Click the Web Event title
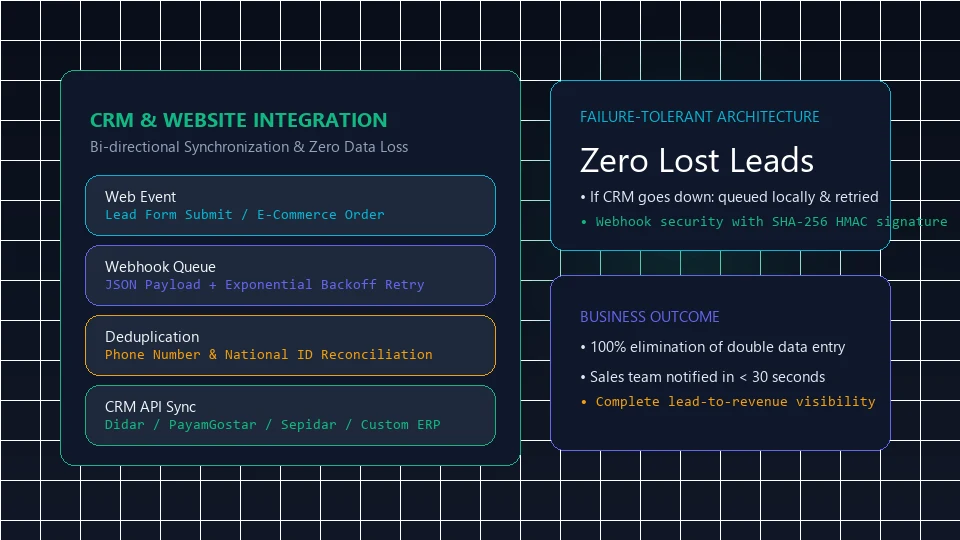The image size is (960, 540). click(x=140, y=197)
